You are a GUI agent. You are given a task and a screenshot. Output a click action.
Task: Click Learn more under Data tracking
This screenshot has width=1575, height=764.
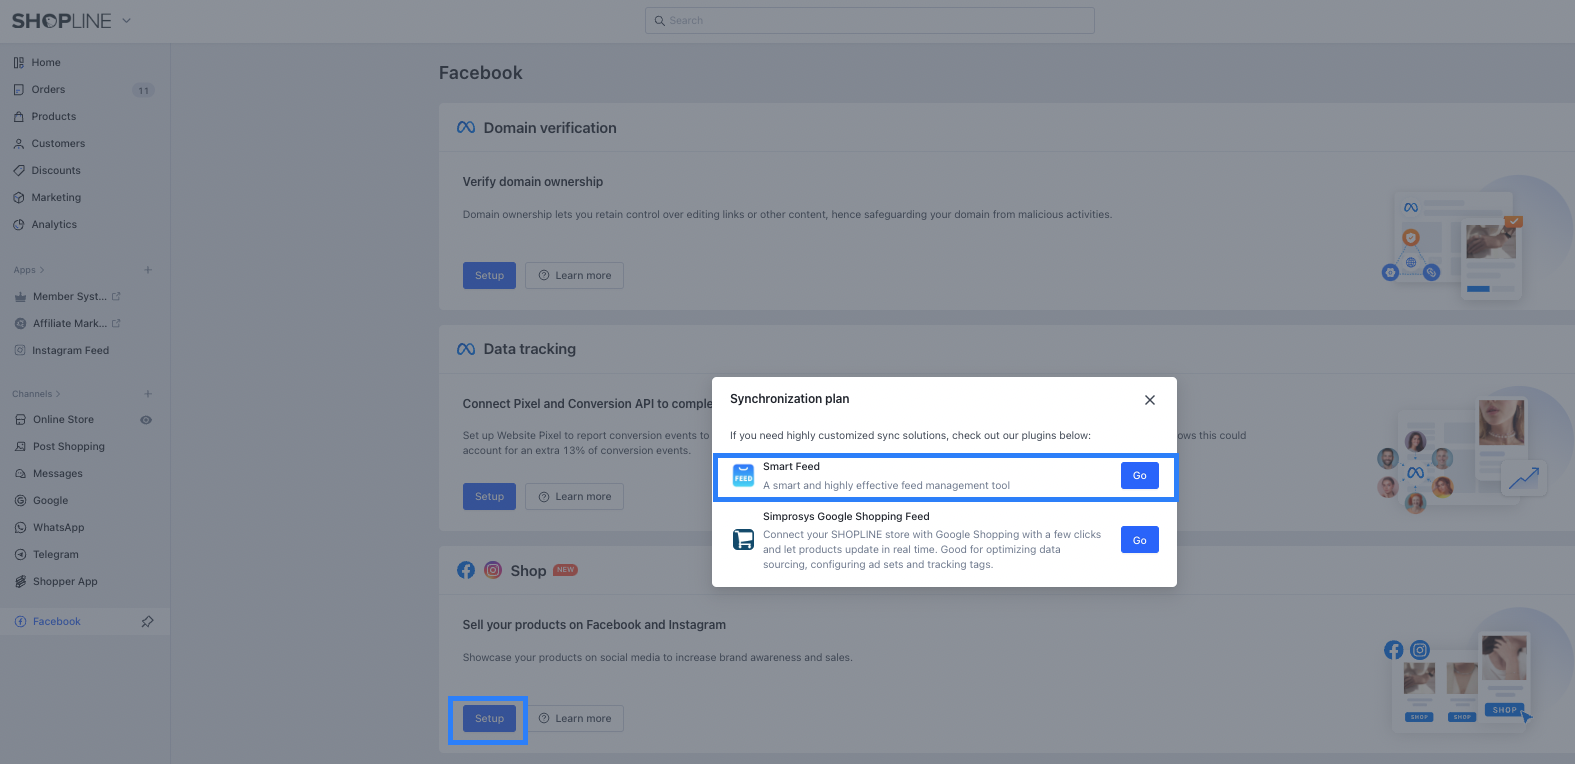click(x=574, y=497)
